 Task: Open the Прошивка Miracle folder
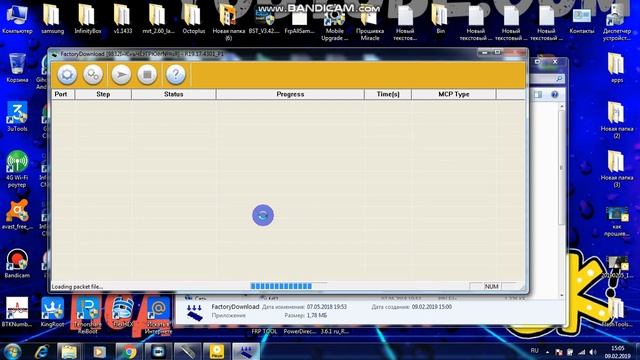(370, 23)
